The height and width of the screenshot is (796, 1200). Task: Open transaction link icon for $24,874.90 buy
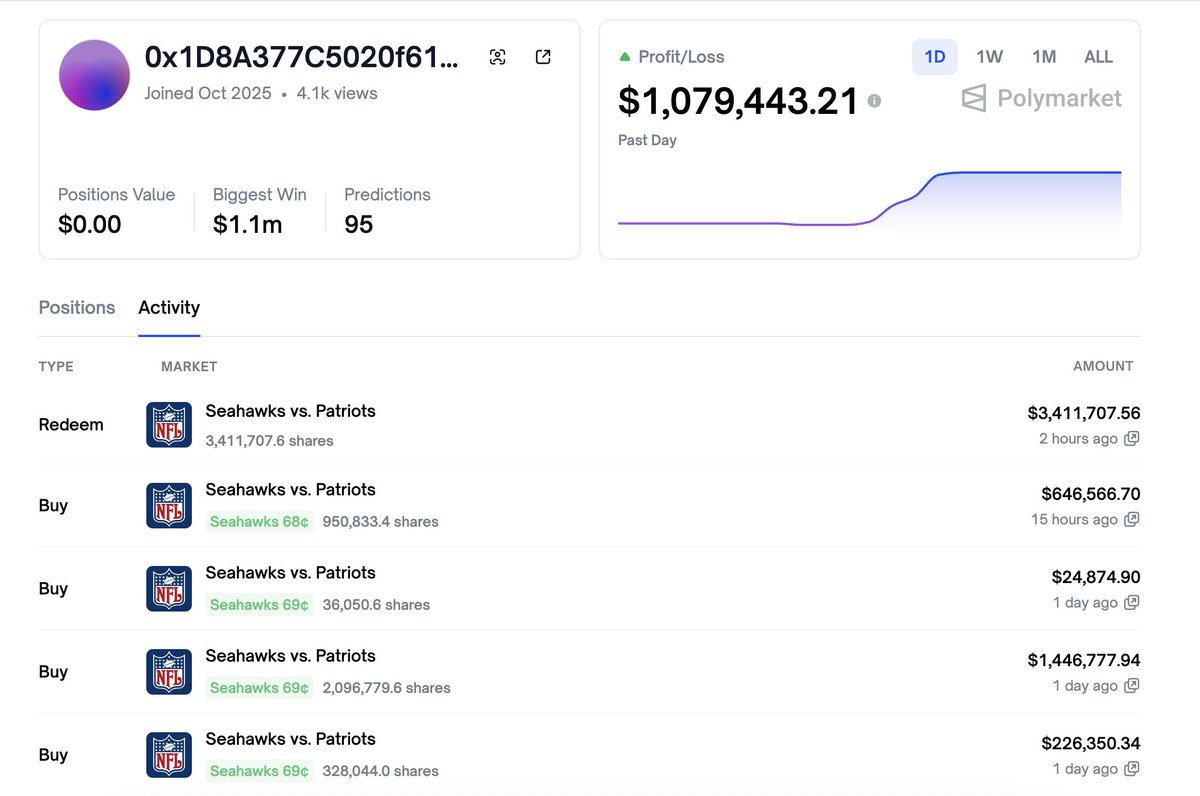(1131, 603)
